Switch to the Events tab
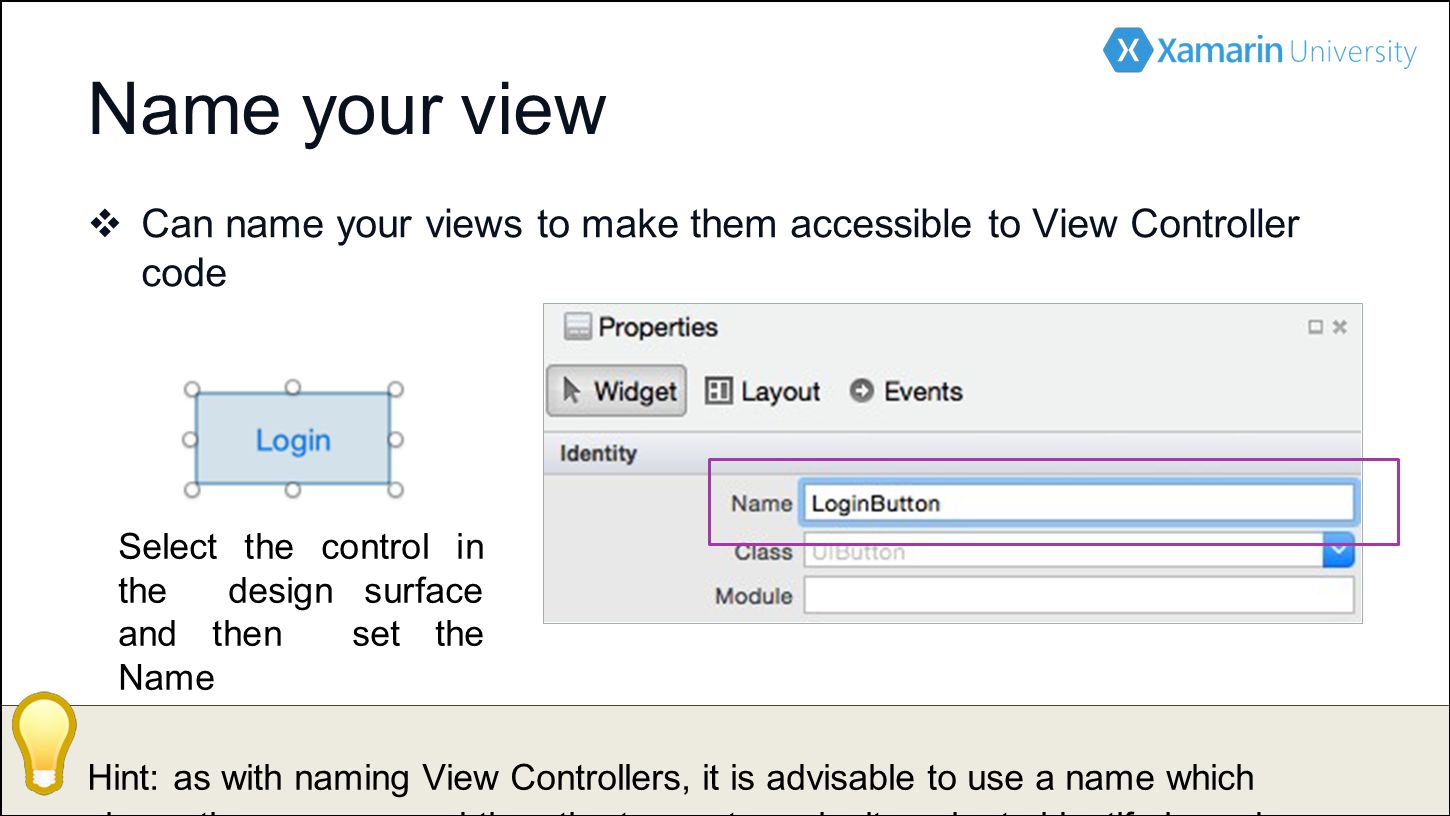 [906, 391]
